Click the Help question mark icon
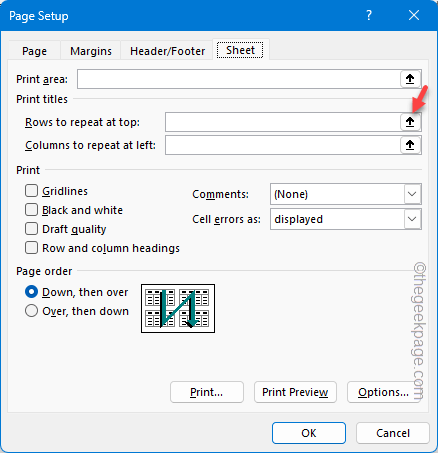Screen dimensions: 438x453 click(369, 15)
